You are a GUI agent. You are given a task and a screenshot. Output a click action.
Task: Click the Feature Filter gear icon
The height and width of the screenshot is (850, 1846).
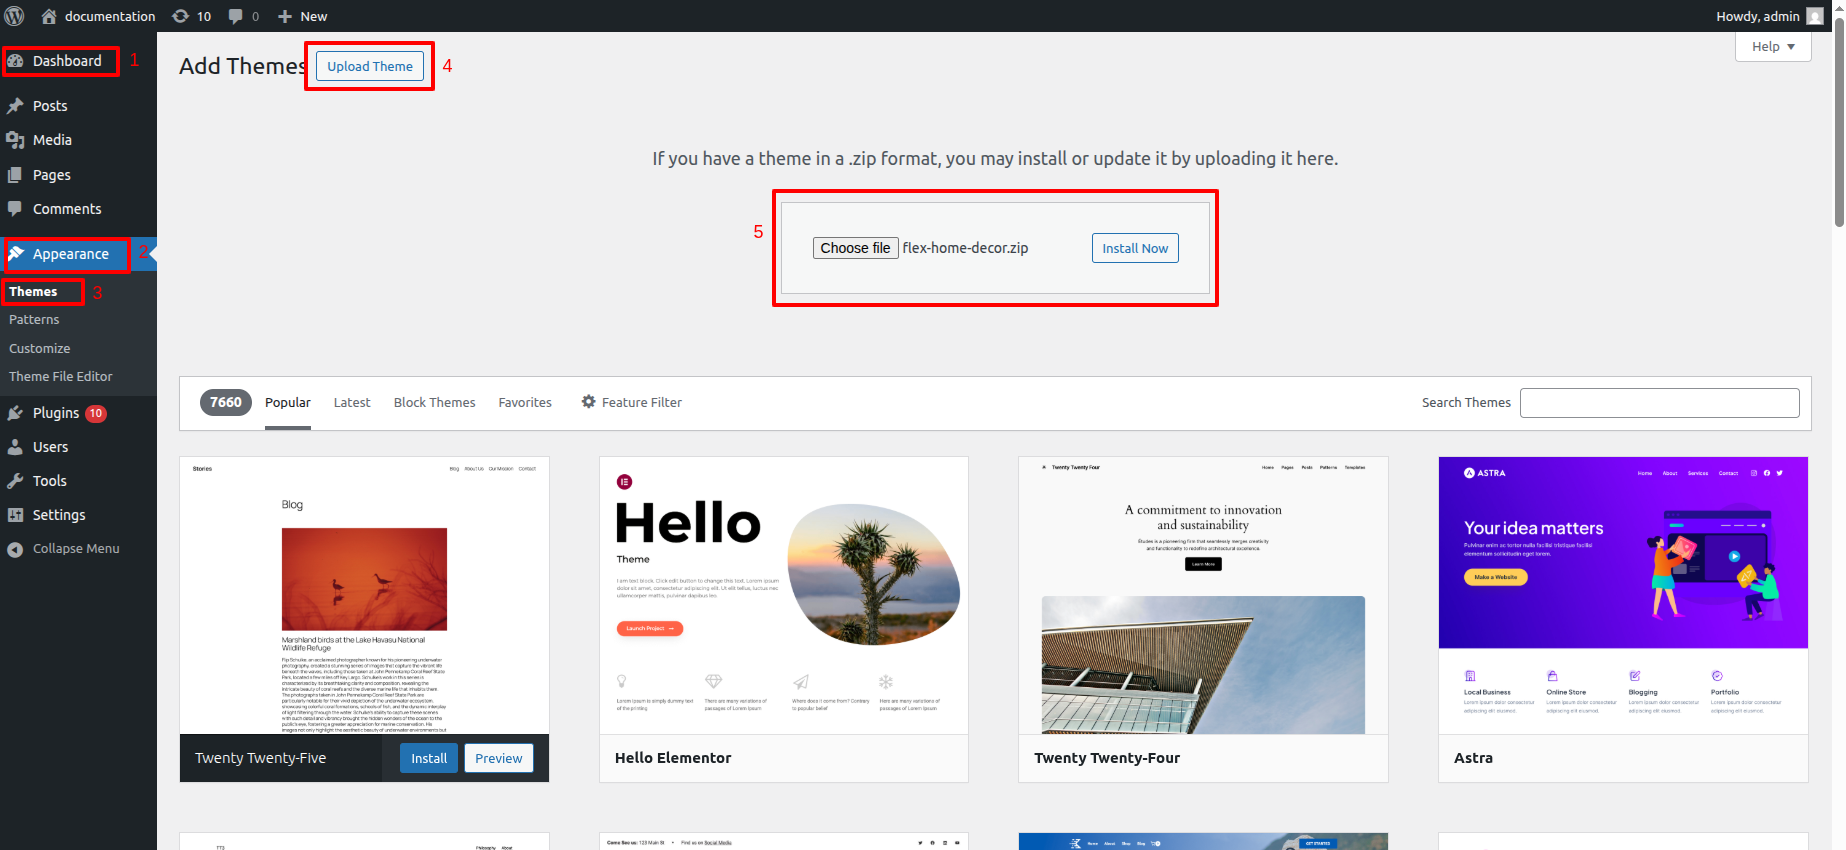point(588,402)
